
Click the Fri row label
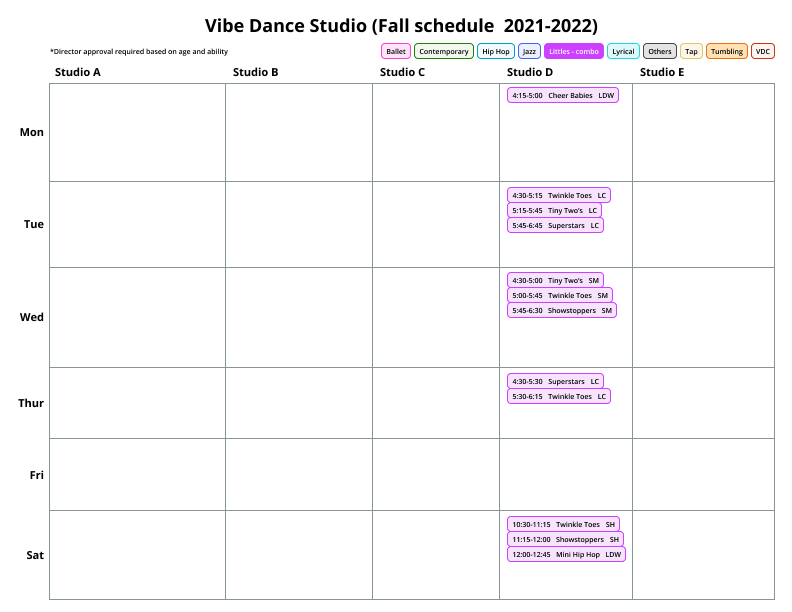pyautogui.click(x=36, y=475)
